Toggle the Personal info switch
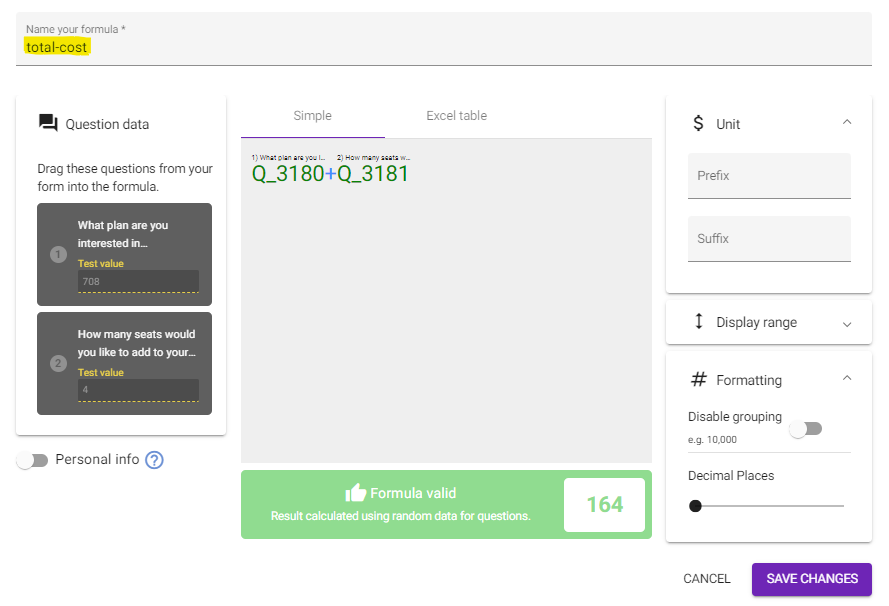 32,460
